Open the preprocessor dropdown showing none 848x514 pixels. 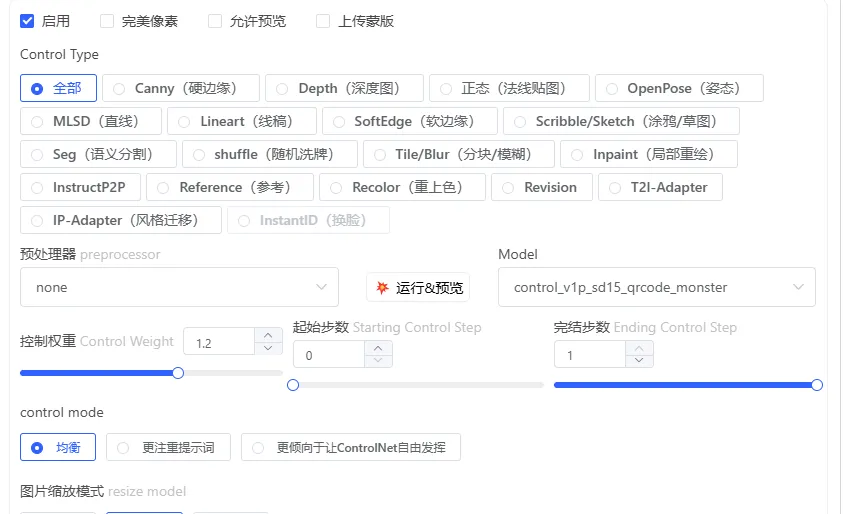(x=179, y=287)
